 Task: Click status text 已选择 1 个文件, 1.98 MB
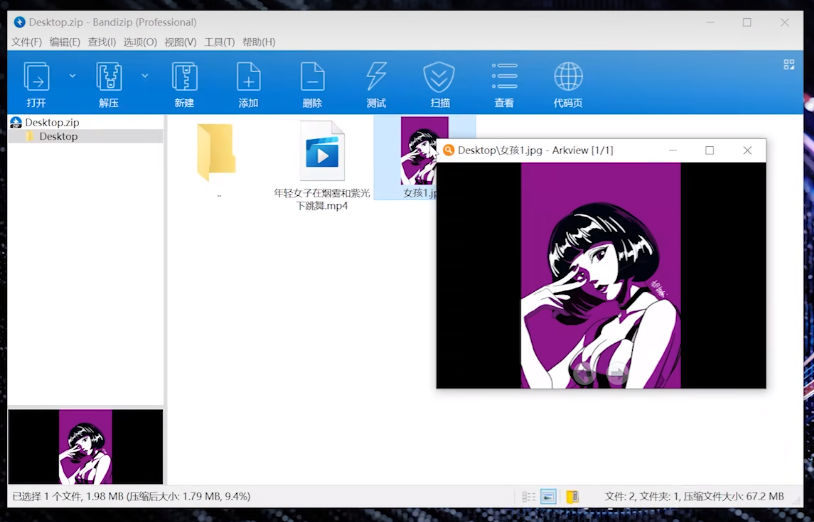[x=68, y=497]
